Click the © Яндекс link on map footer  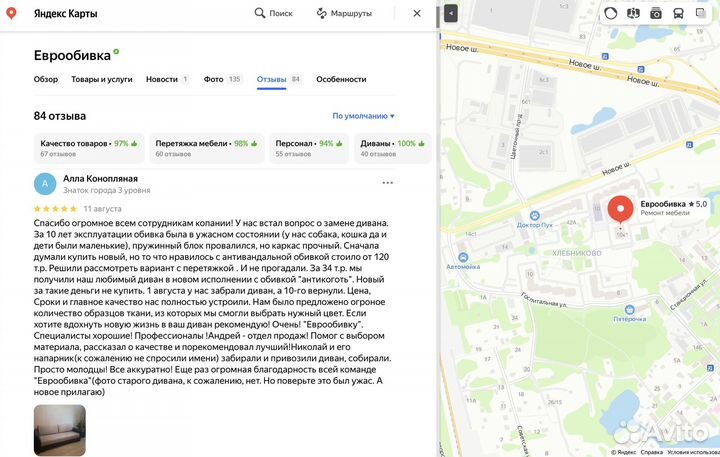[623, 452]
